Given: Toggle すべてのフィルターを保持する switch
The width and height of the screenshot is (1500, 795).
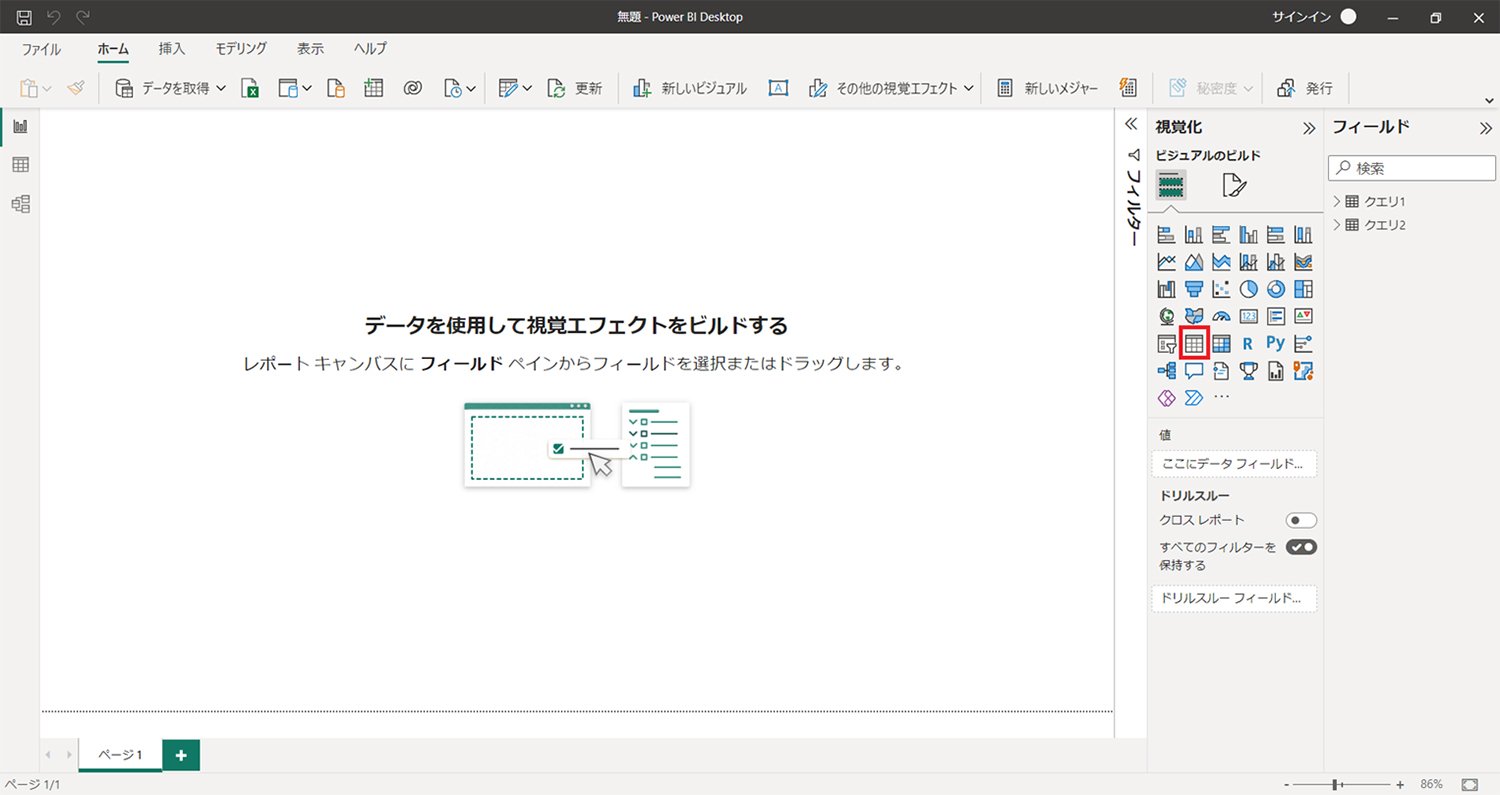Looking at the screenshot, I should click(1301, 547).
